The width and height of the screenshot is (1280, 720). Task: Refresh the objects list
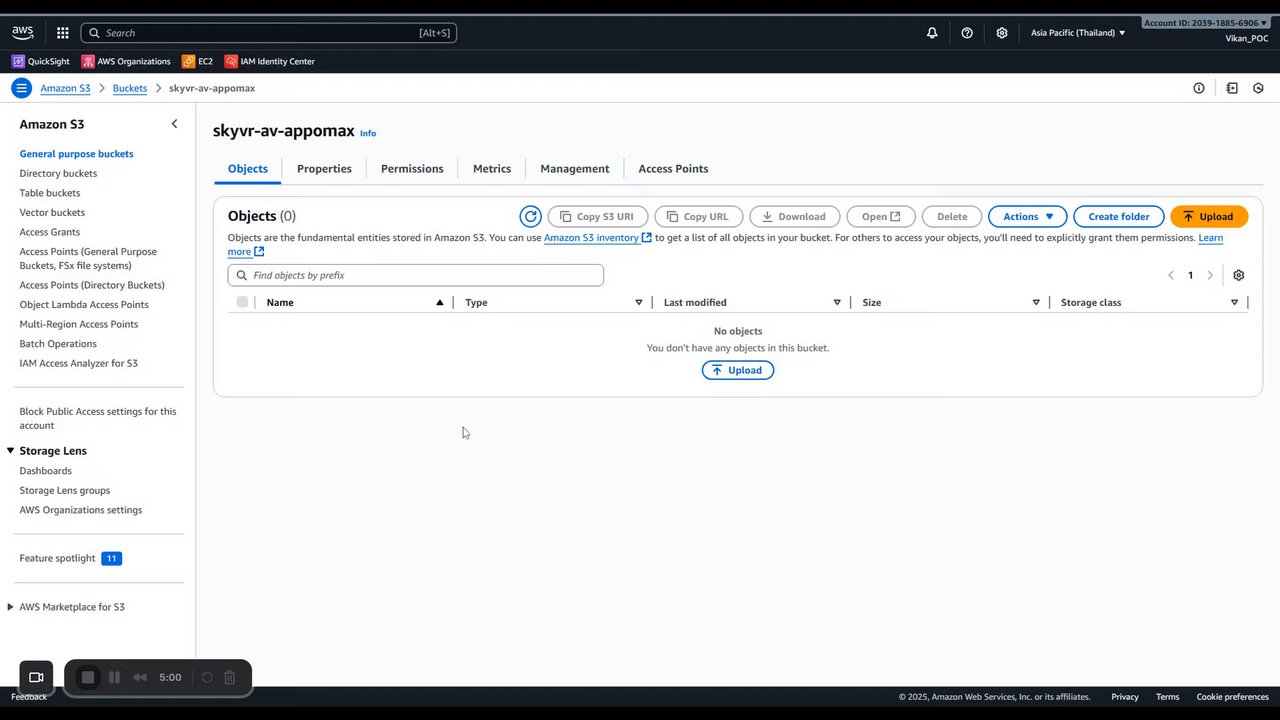pyautogui.click(x=530, y=216)
